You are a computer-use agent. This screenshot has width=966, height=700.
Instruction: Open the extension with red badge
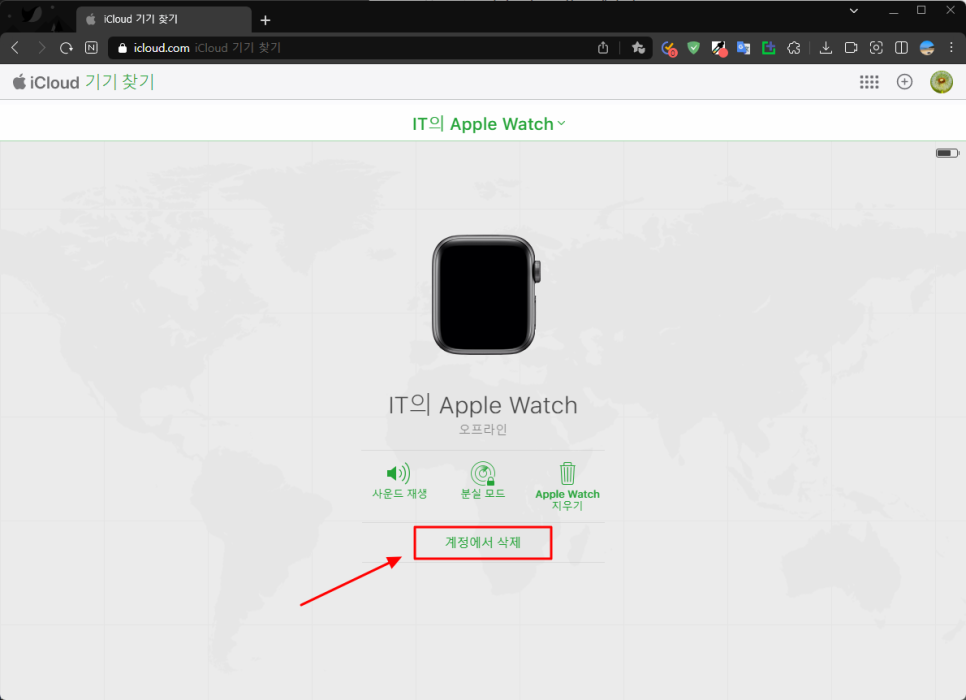pos(668,48)
